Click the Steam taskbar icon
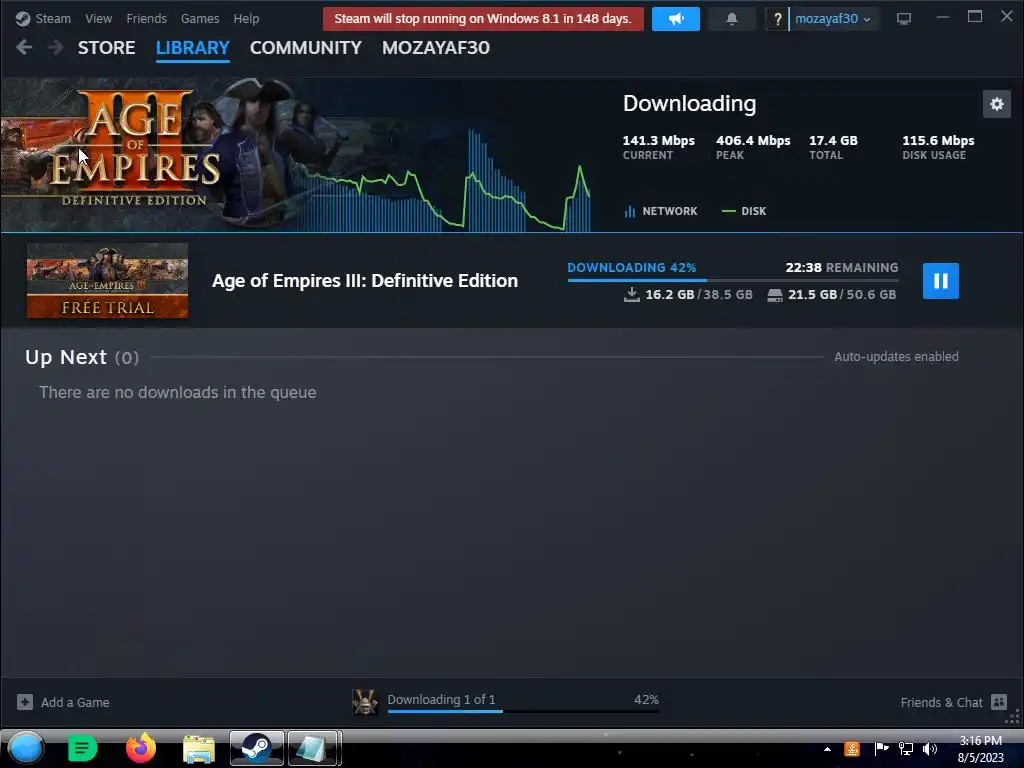This screenshot has width=1024, height=768. click(x=257, y=748)
